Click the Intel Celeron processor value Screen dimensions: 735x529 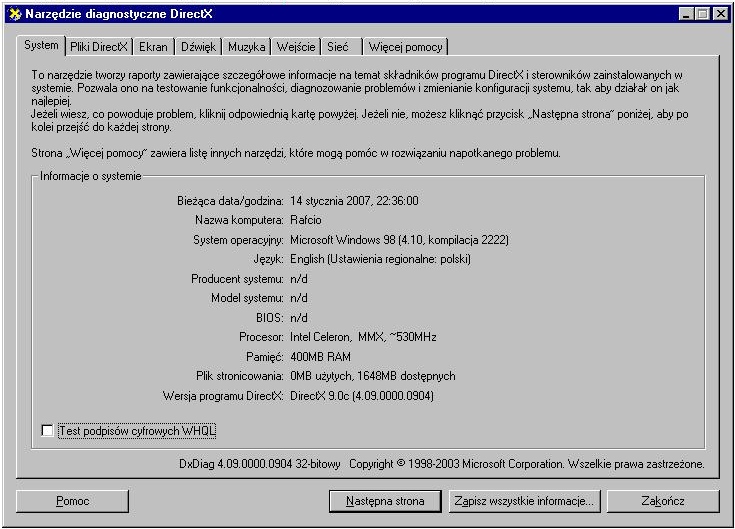363,337
